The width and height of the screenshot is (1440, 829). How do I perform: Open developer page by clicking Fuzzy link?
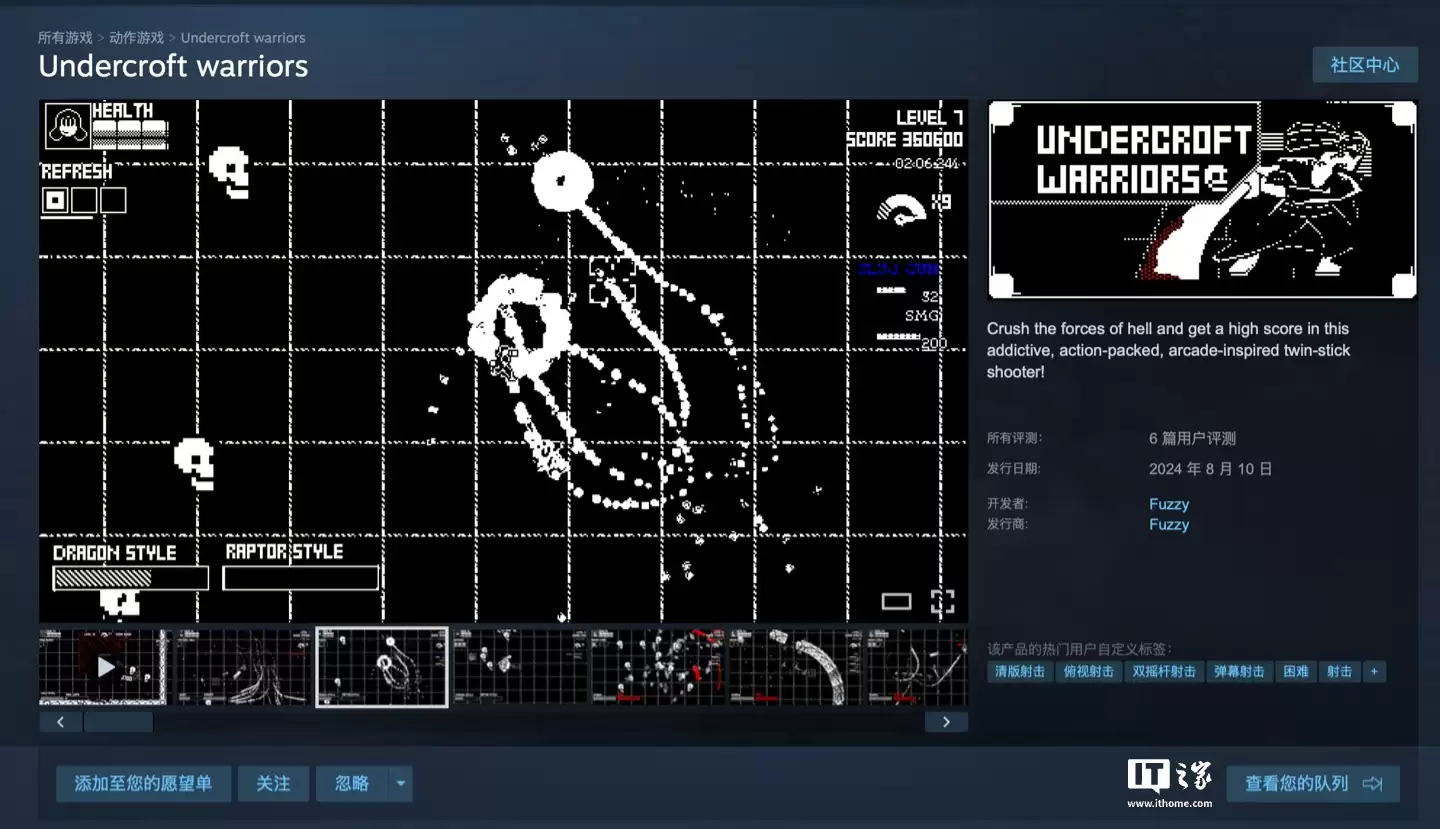(1168, 503)
